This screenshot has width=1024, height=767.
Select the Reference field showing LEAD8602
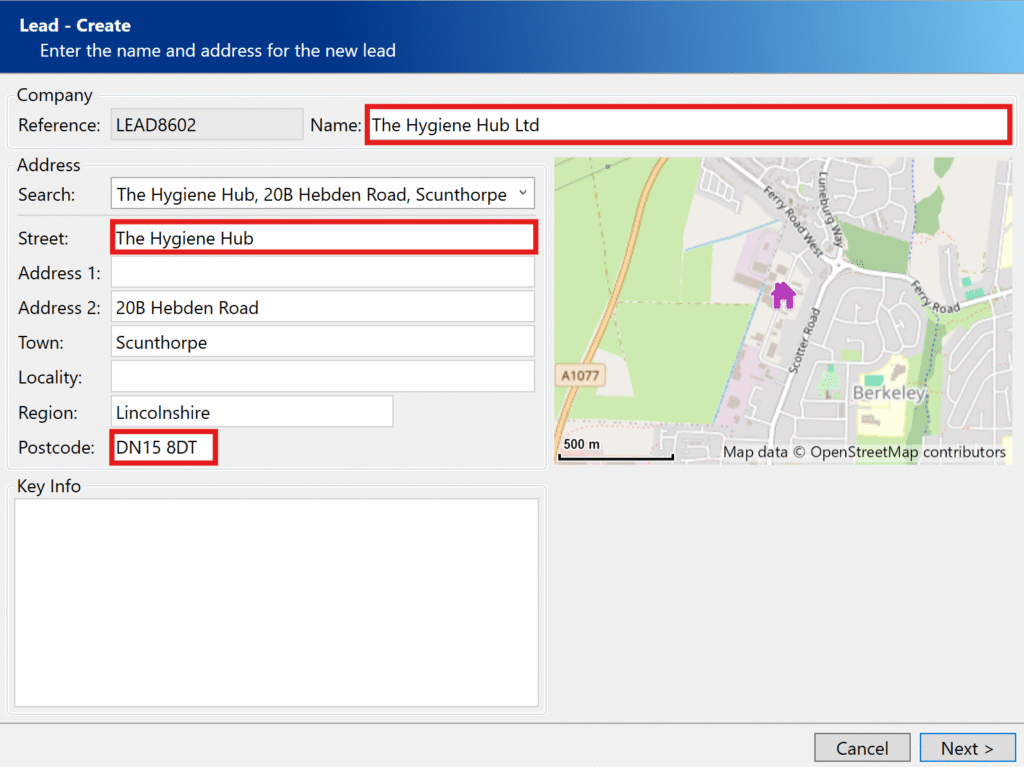click(x=206, y=125)
